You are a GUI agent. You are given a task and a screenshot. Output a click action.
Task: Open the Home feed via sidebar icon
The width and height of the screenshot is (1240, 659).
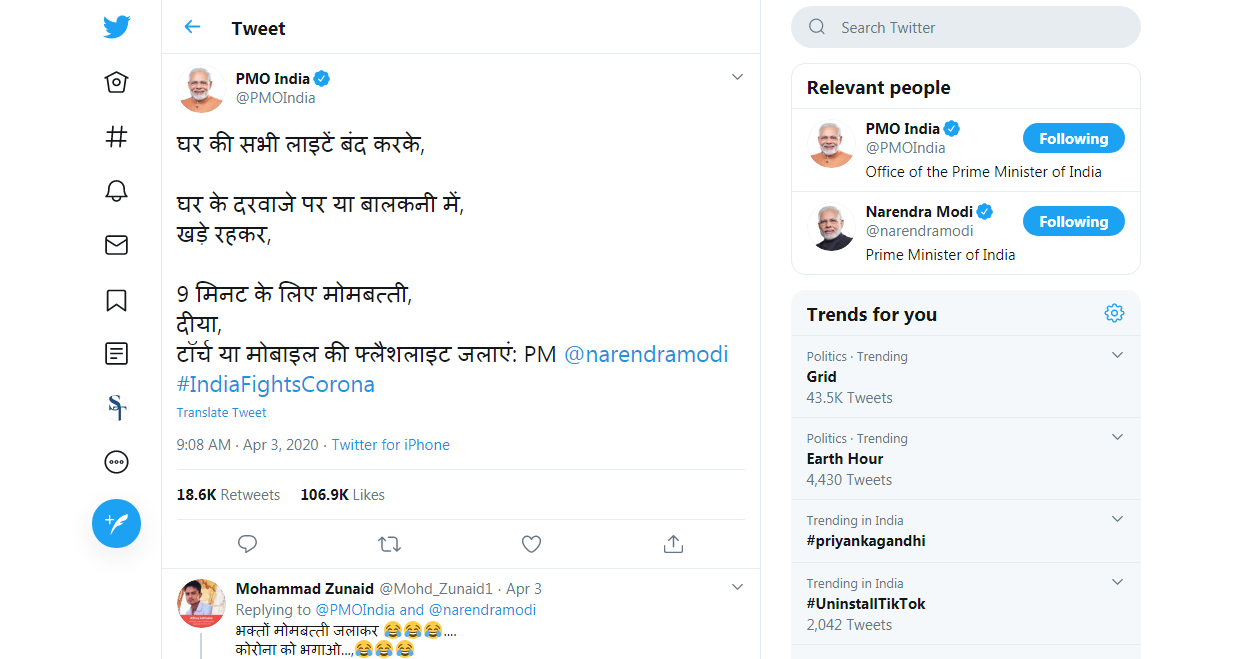(x=116, y=82)
